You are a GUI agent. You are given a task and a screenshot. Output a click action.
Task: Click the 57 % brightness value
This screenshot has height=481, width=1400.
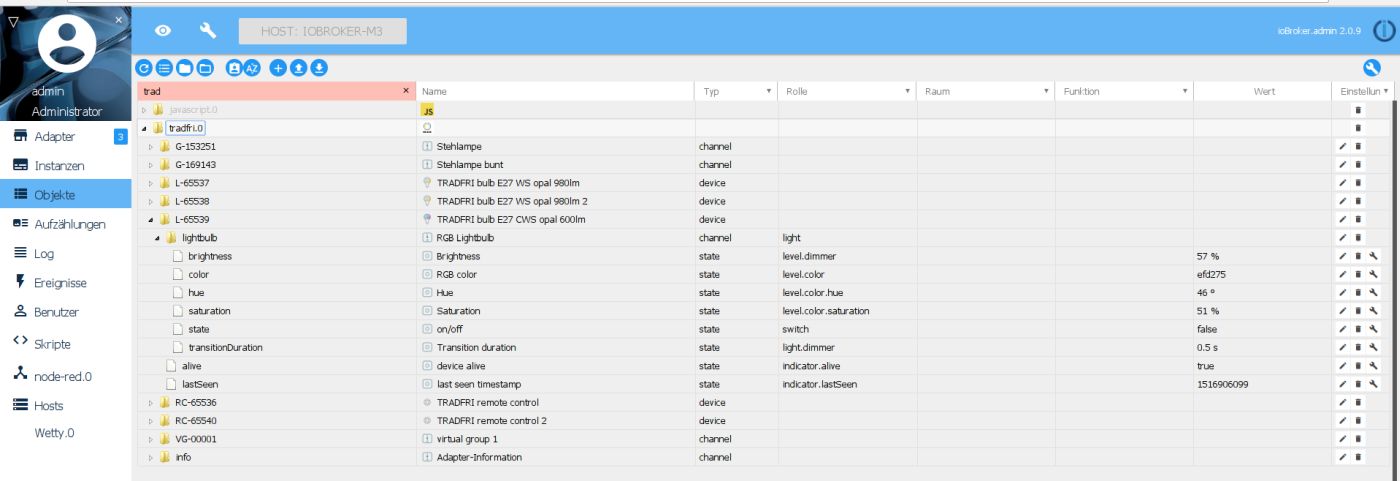coord(1209,256)
